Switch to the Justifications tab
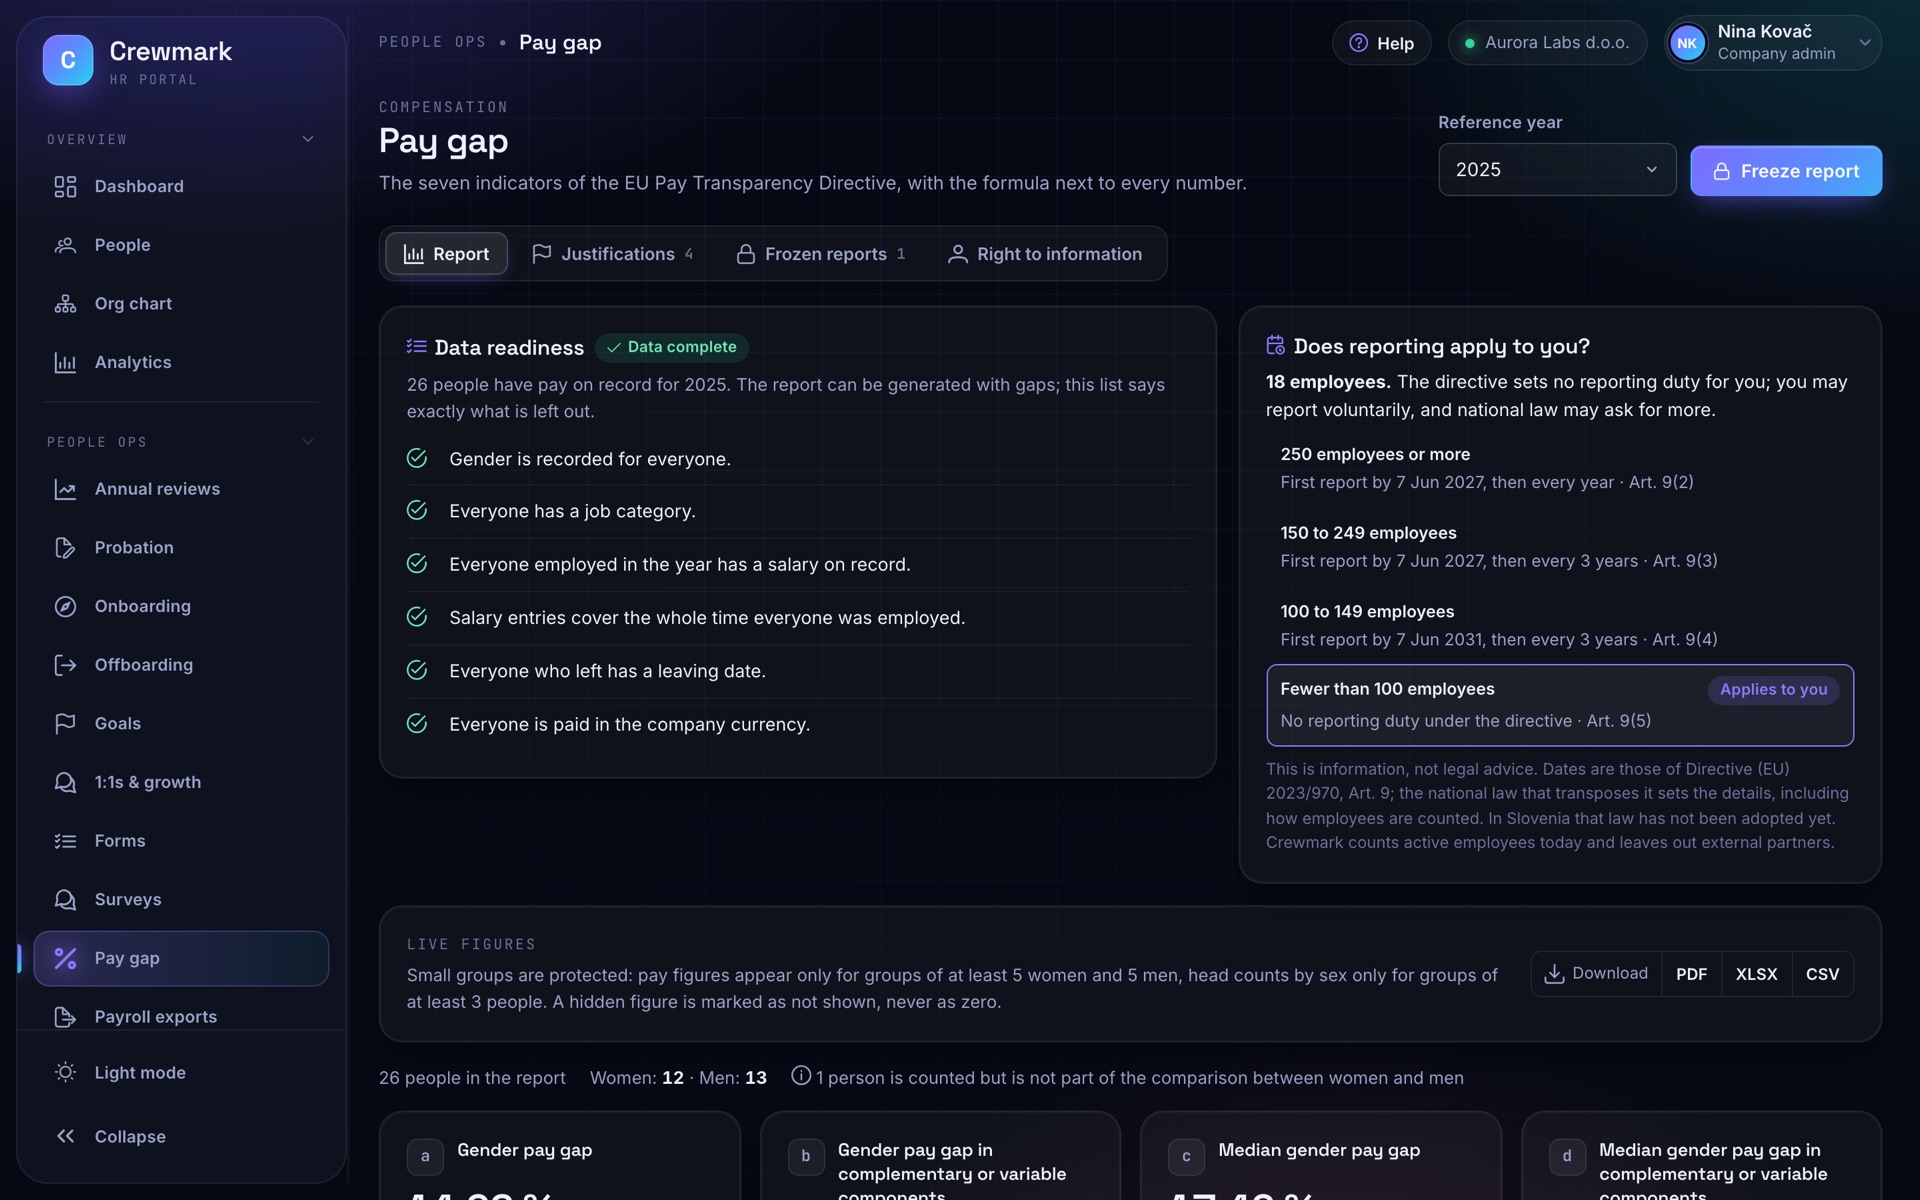The height and width of the screenshot is (1200, 1920). [x=612, y=254]
